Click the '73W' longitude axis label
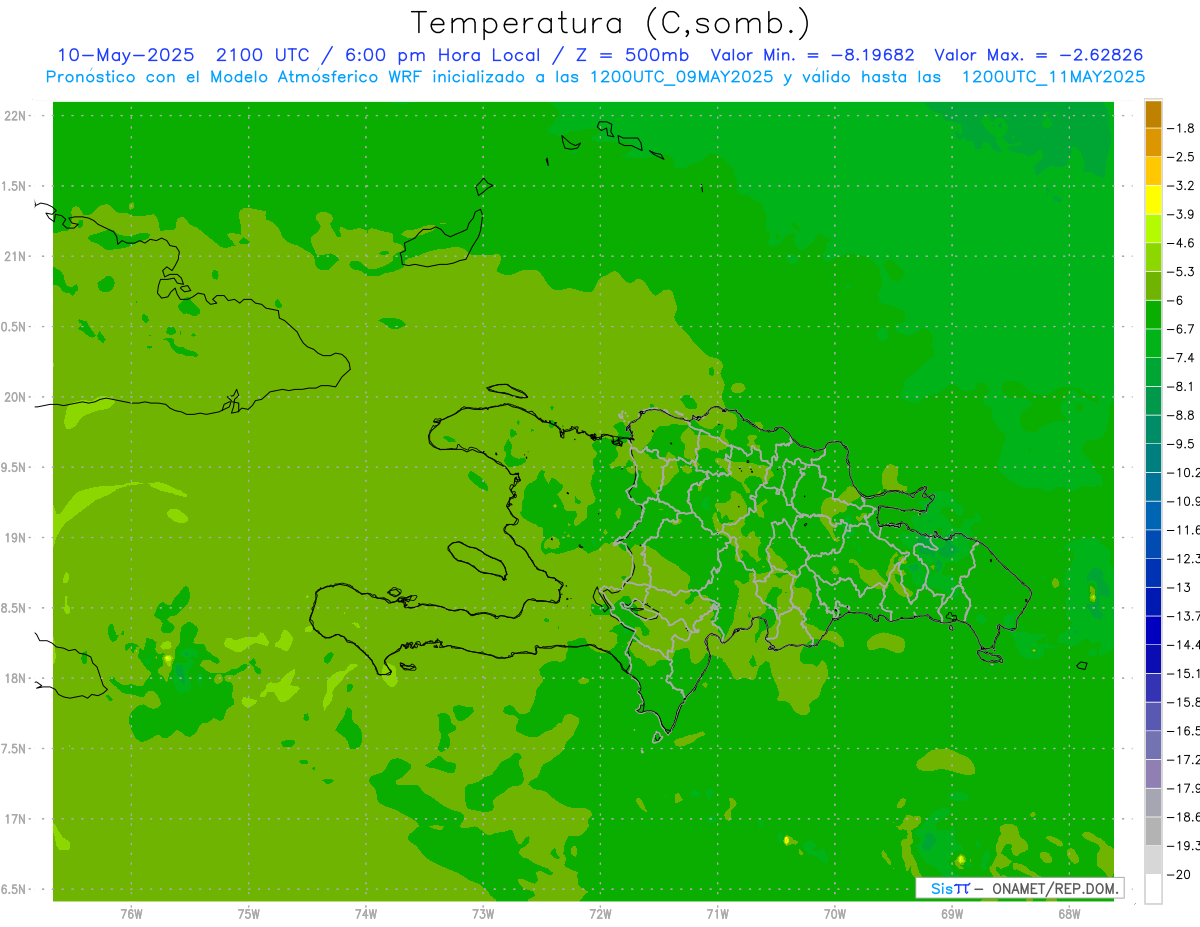The image size is (1200, 927). pyautogui.click(x=483, y=913)
